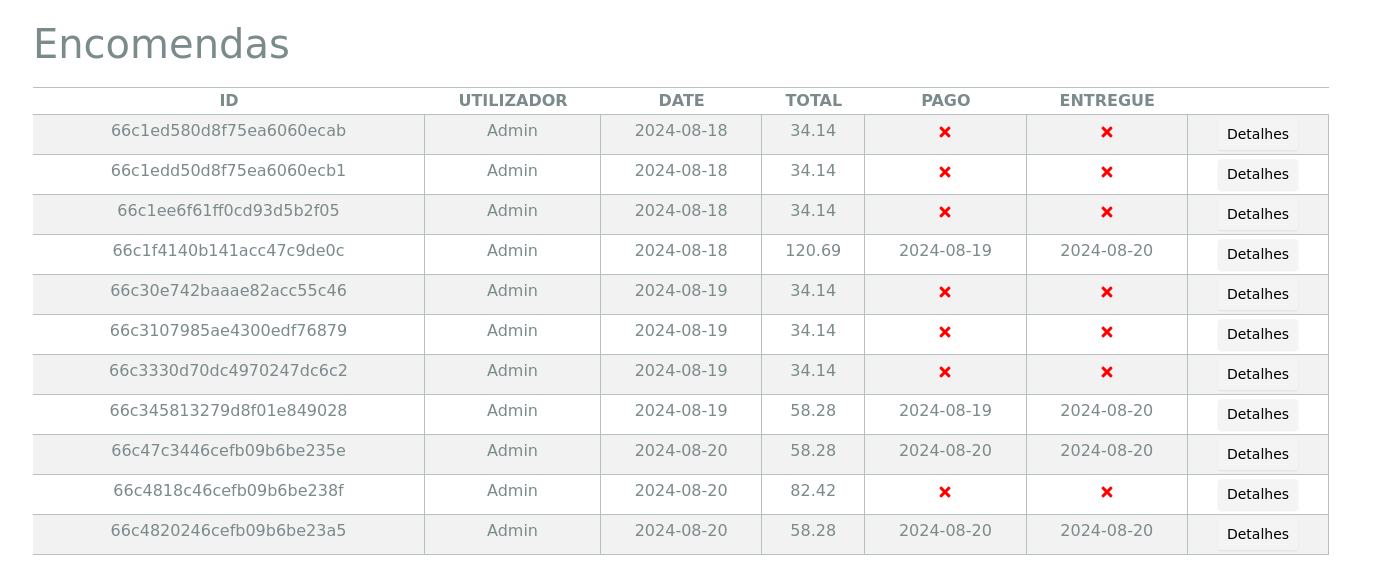Viewport: 1399px width, 588px height.
Task: Click red X under Pago for order 66c1ed580d8f75ea6060ecab
Action: click(945, 132)
